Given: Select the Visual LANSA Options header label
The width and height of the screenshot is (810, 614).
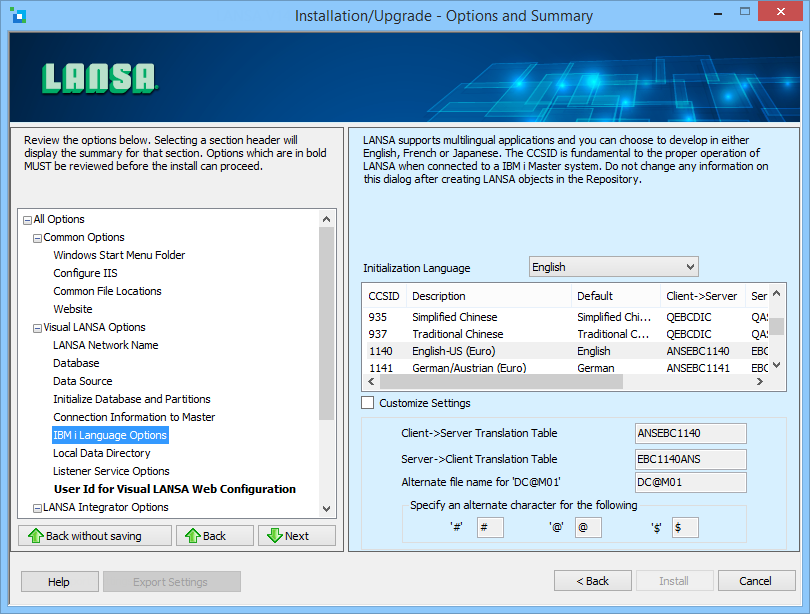Looking at the screenshot, I should [x=94, y=327].
